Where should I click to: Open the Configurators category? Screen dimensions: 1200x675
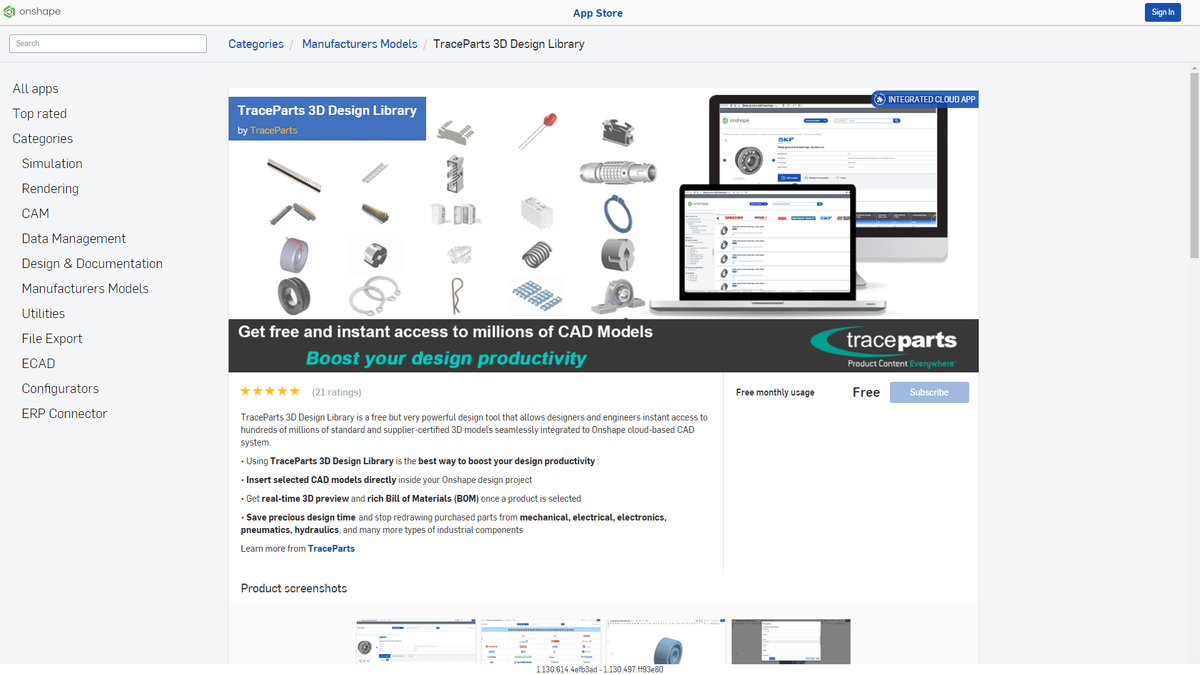[x=60, y=389]
